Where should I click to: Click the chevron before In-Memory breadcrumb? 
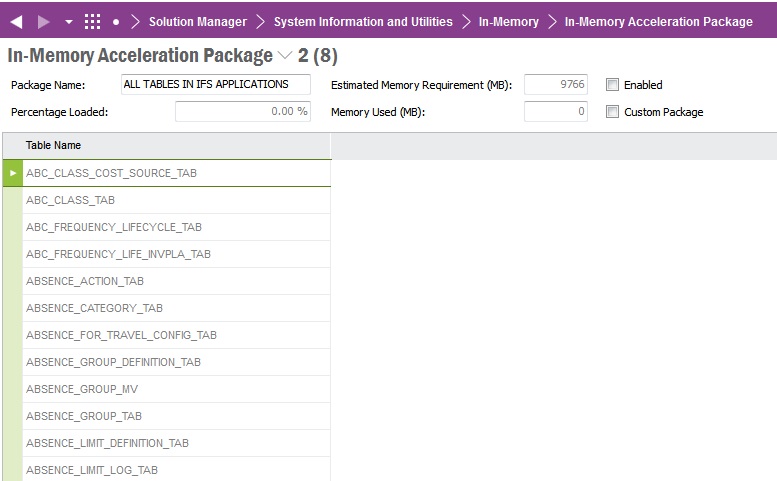pyautogui.click(x=466, y=21)
